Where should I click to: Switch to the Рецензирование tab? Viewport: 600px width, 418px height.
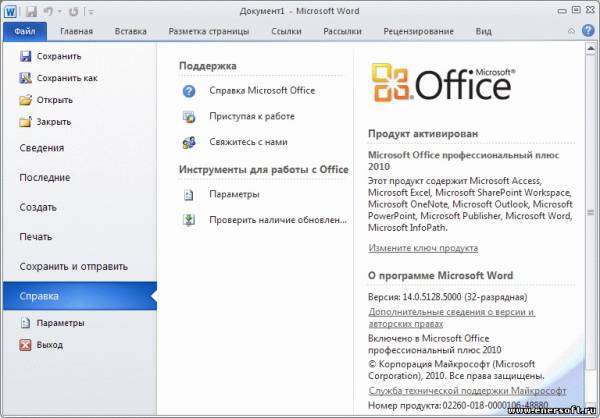click(x=418, y=31)
